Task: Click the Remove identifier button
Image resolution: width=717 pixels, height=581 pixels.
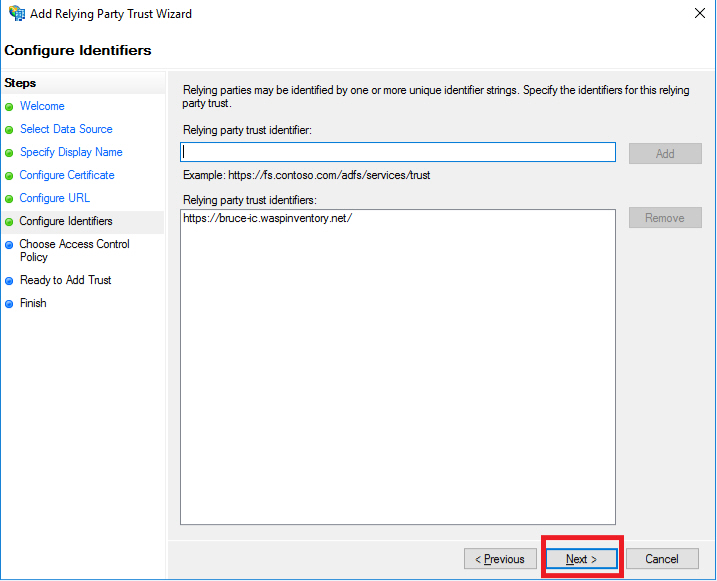Action: coord(665,218)
